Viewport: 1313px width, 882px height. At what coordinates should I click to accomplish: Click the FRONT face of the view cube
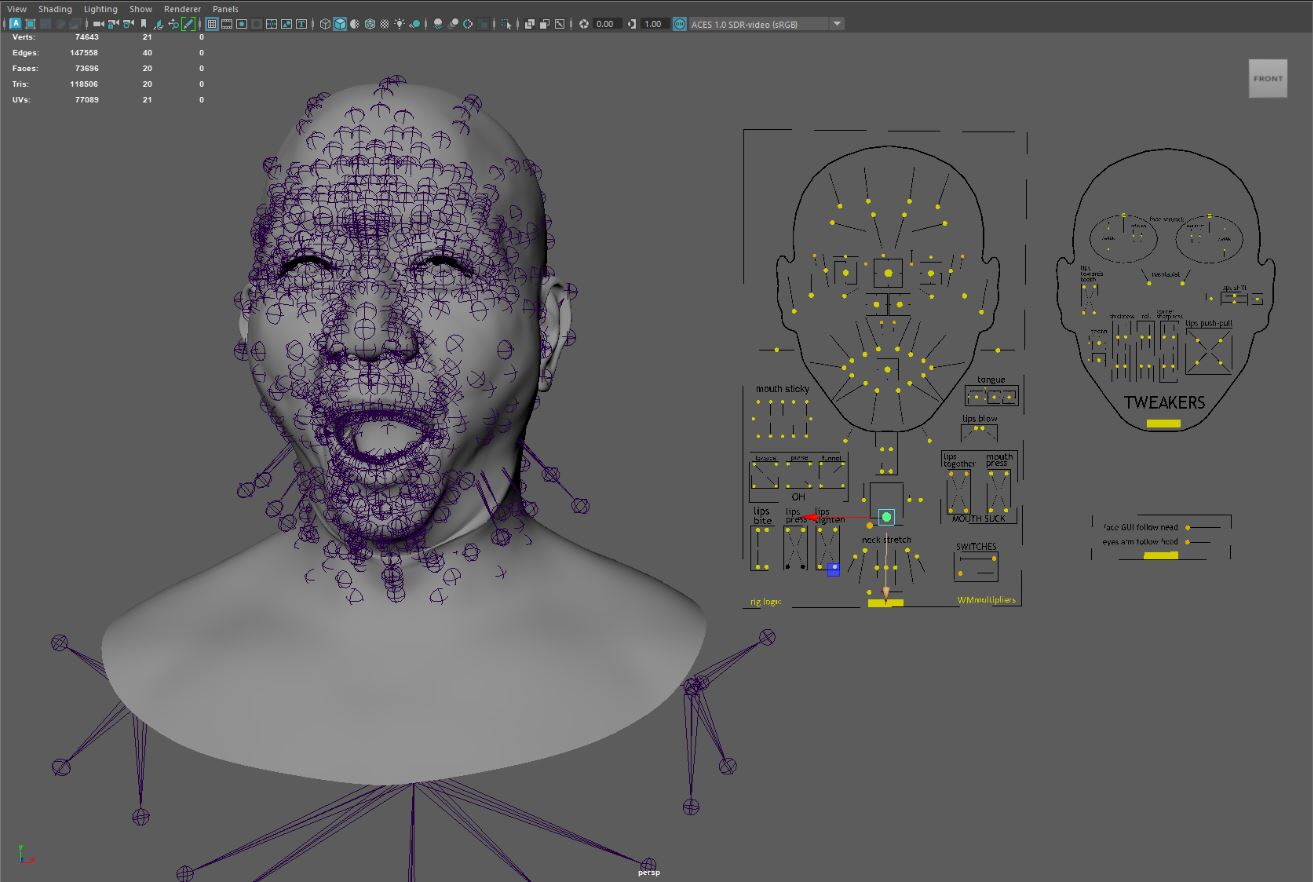point(1268,79)
